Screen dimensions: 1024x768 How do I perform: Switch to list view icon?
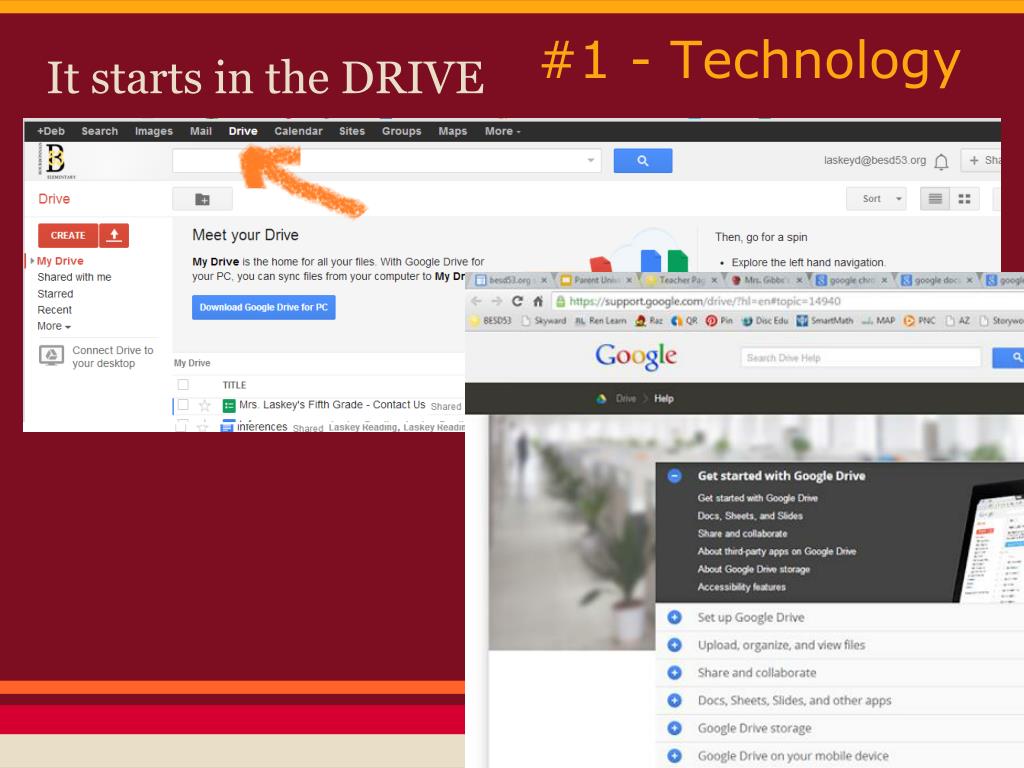point(935,199)
